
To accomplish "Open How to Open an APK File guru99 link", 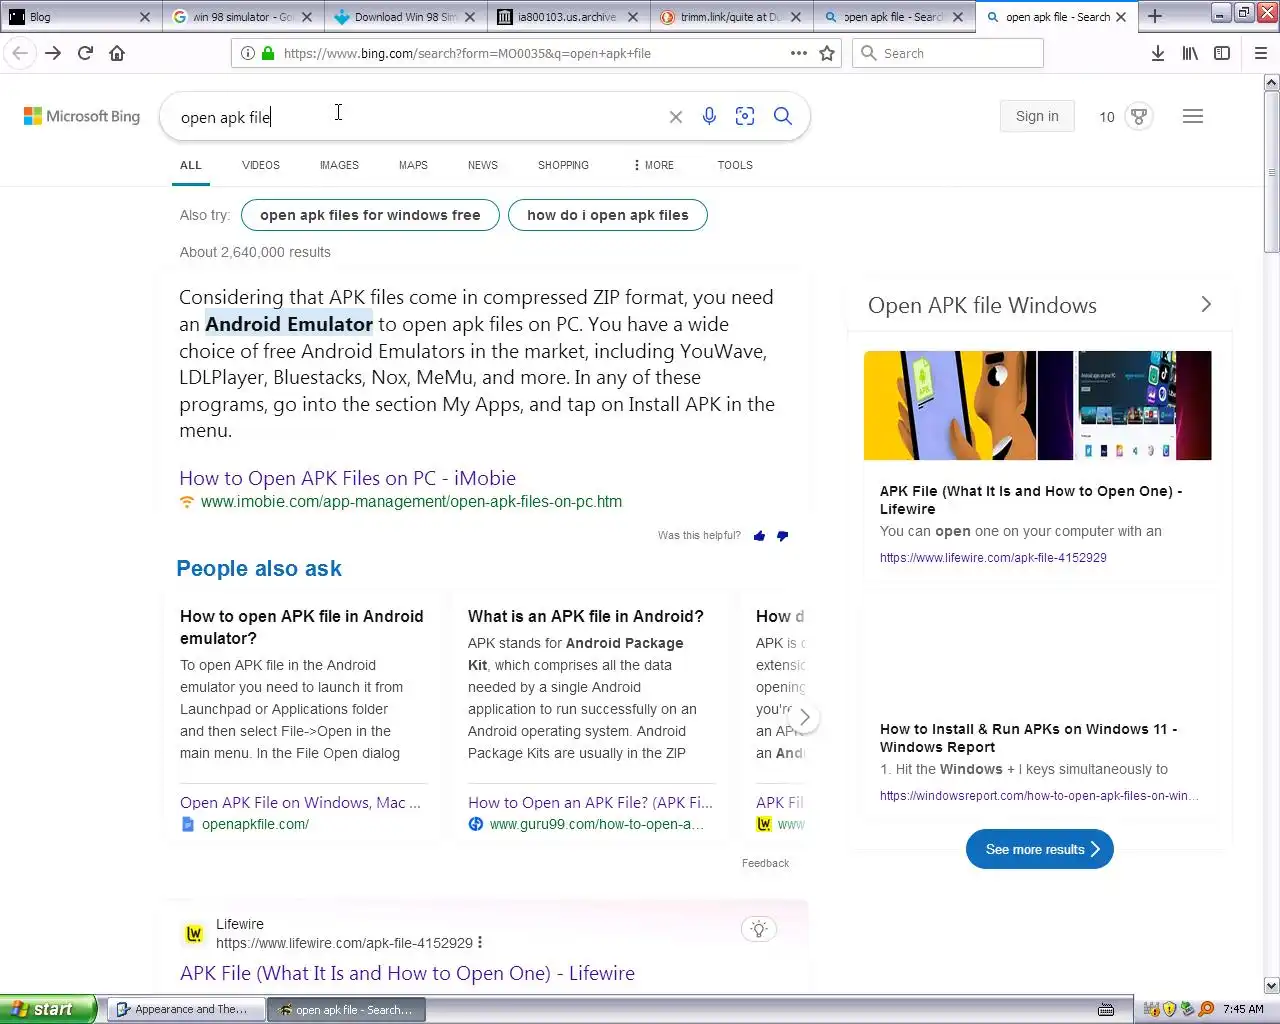I will click(590, 802).
